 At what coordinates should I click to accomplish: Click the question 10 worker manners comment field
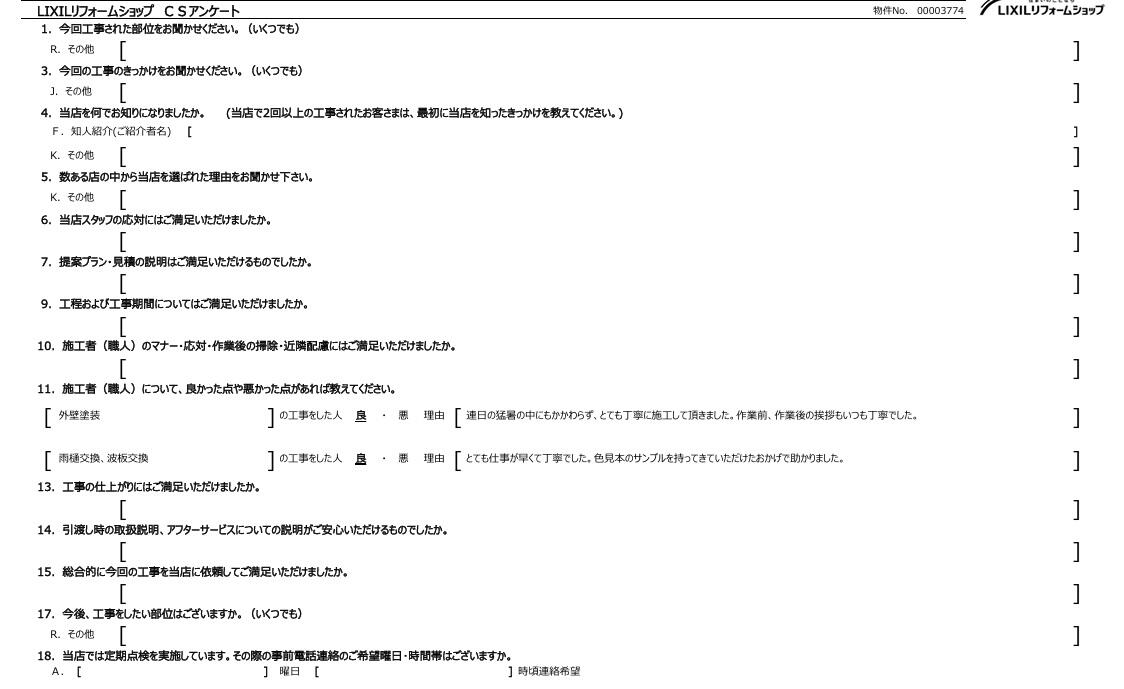[598, 369]
